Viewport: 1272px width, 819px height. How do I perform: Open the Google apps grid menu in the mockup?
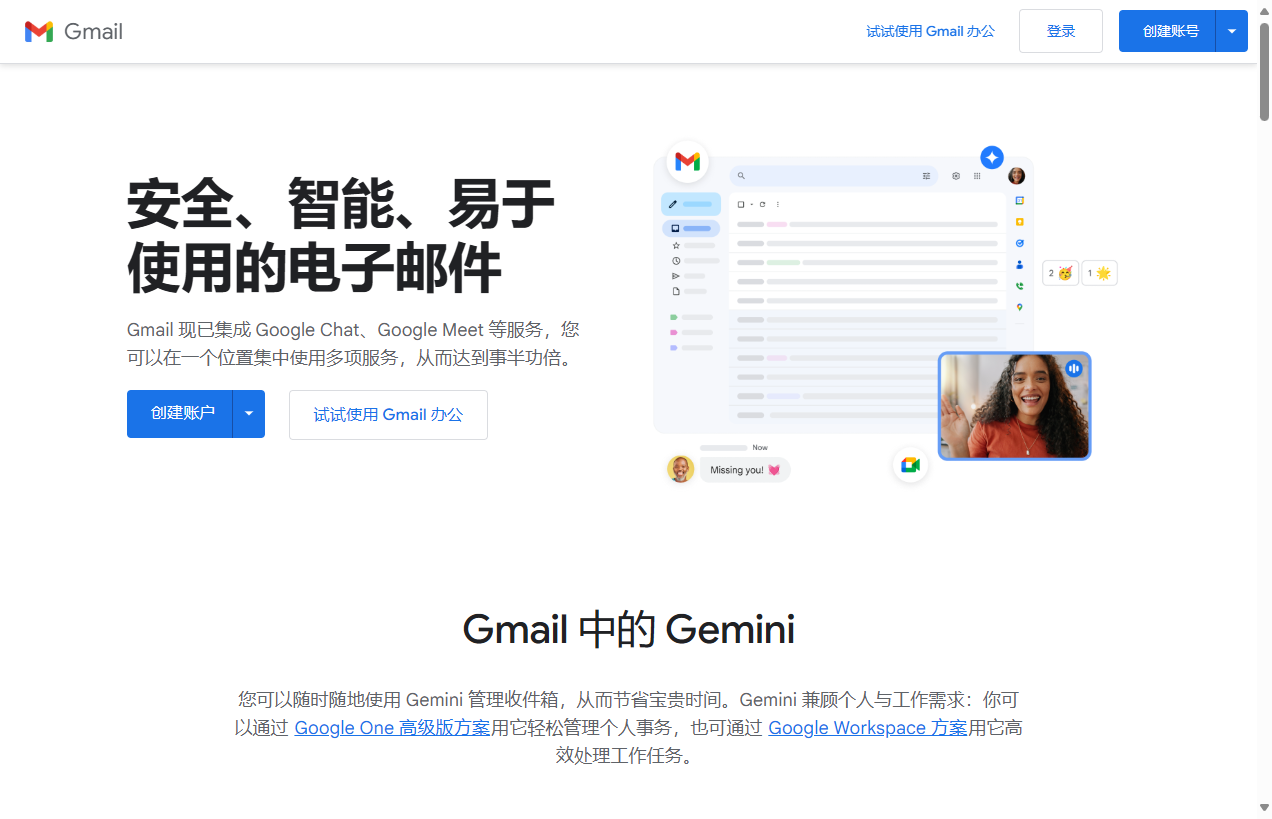pos(977,176)
